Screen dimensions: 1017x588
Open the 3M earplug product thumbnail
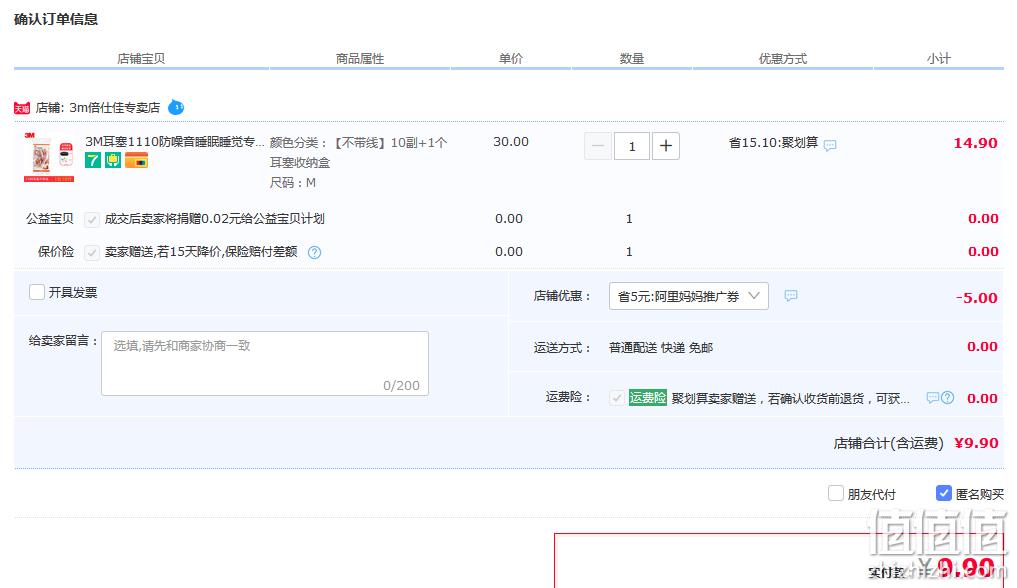[49, 158]
